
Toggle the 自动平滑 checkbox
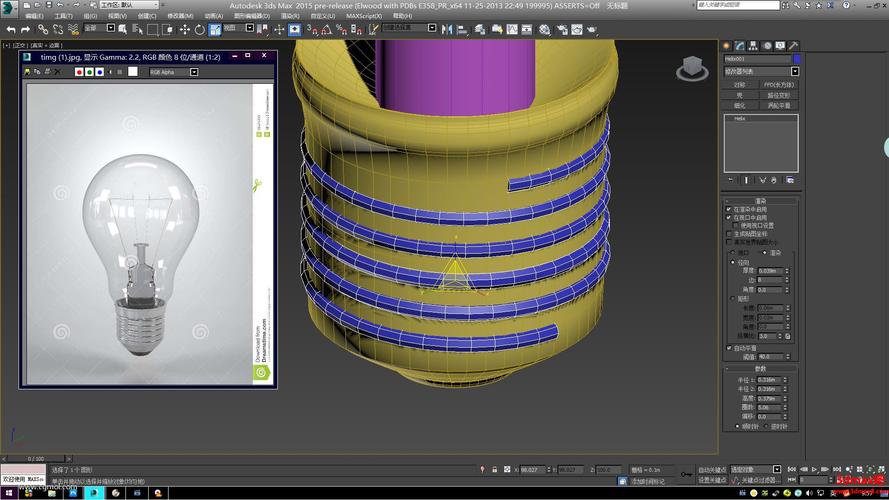point(728,348)
